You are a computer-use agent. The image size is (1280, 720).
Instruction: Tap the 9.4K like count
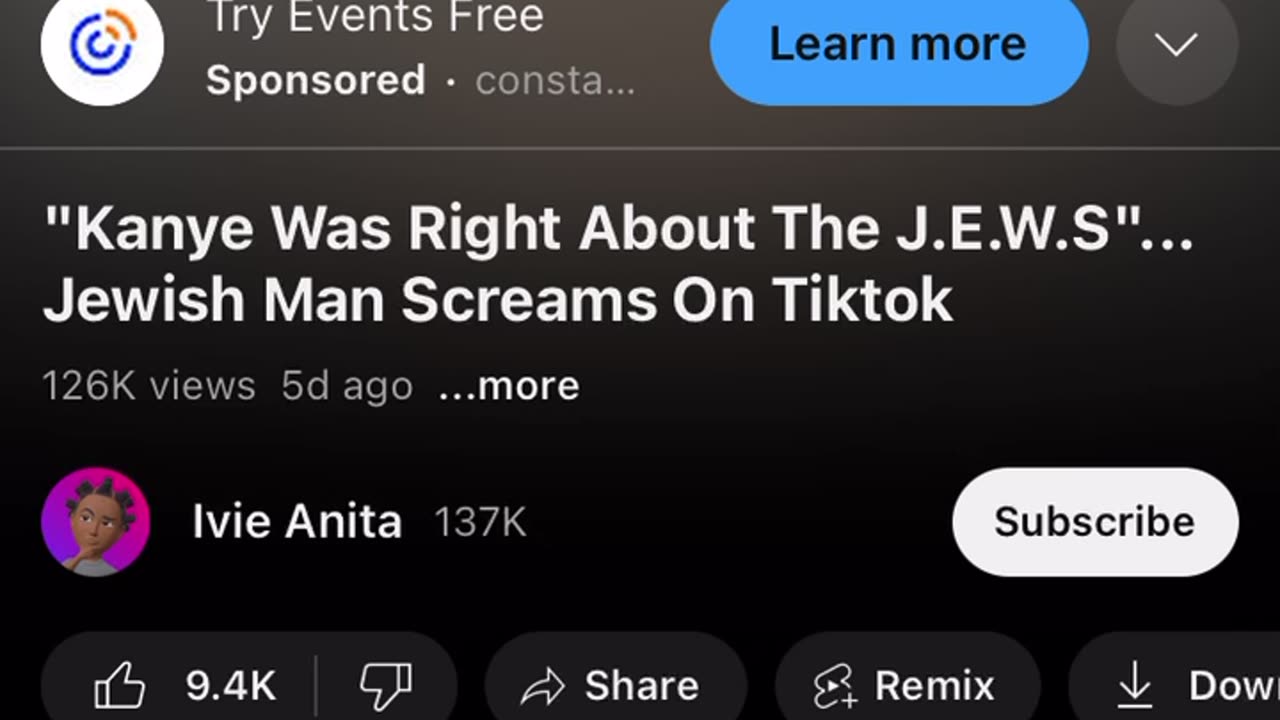tap(231, 686)
